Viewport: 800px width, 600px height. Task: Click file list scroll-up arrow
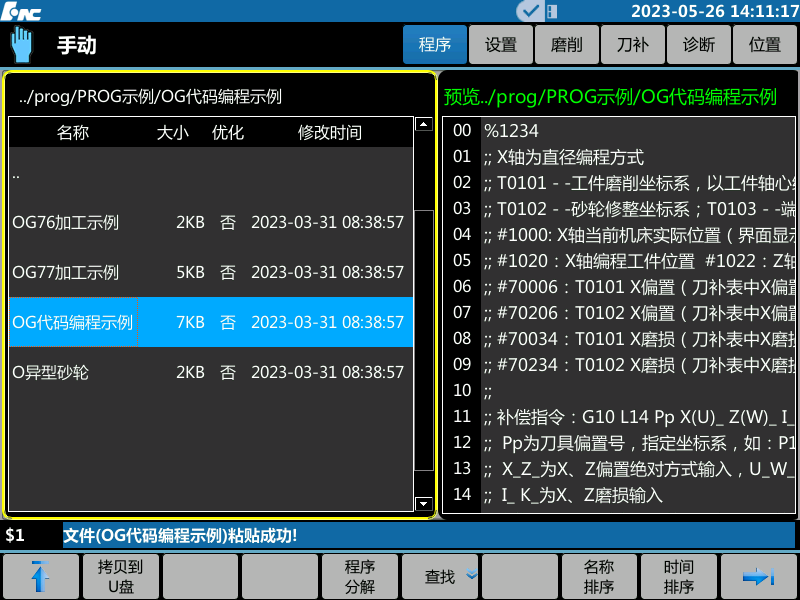point(423,125)
